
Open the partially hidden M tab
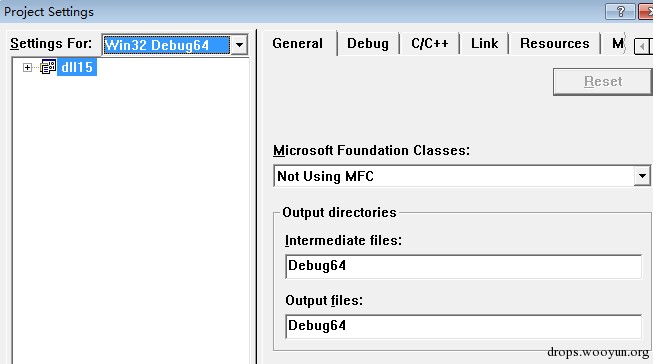click(x=618, y=43)
